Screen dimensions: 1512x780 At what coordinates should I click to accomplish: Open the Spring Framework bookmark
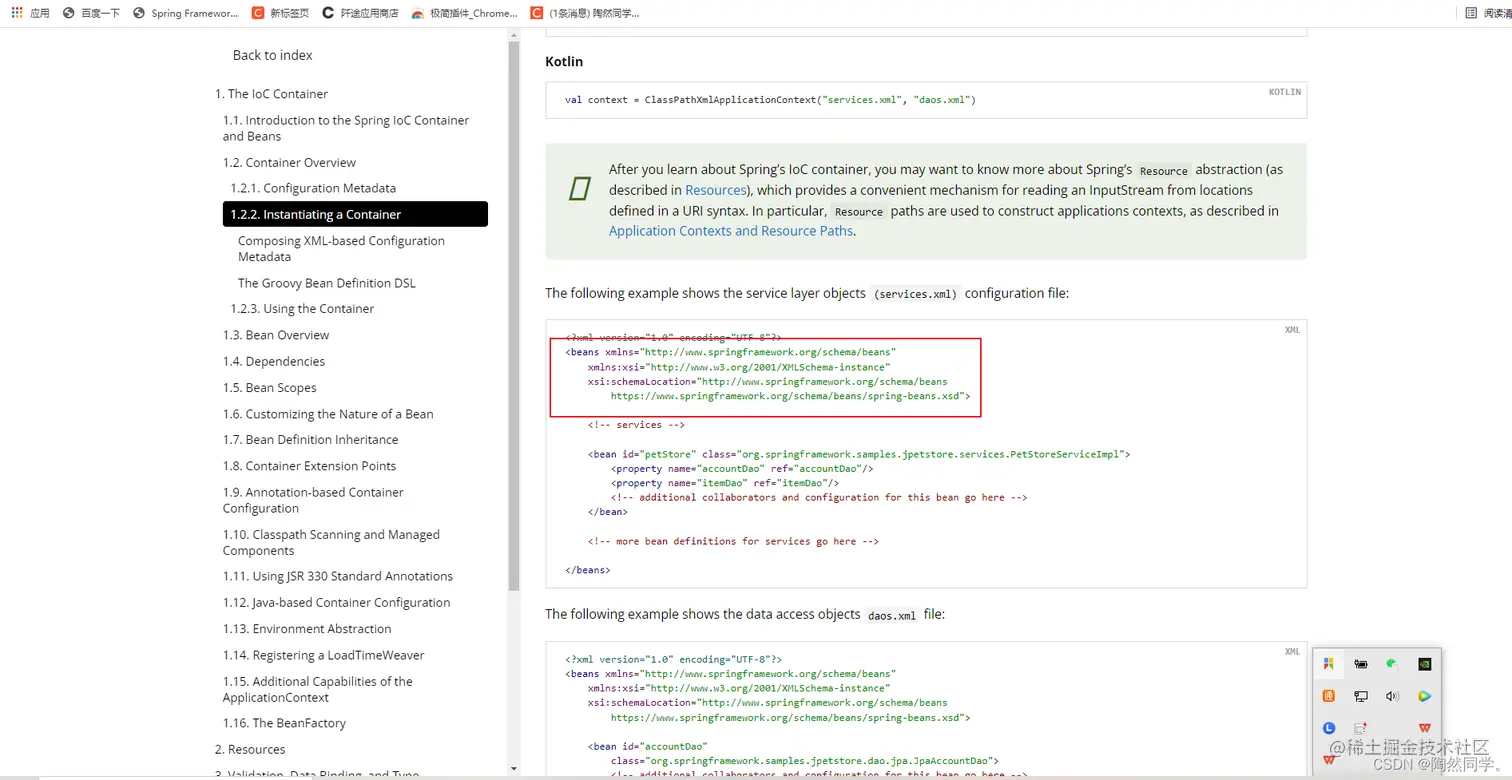click(x=186, y=13)
